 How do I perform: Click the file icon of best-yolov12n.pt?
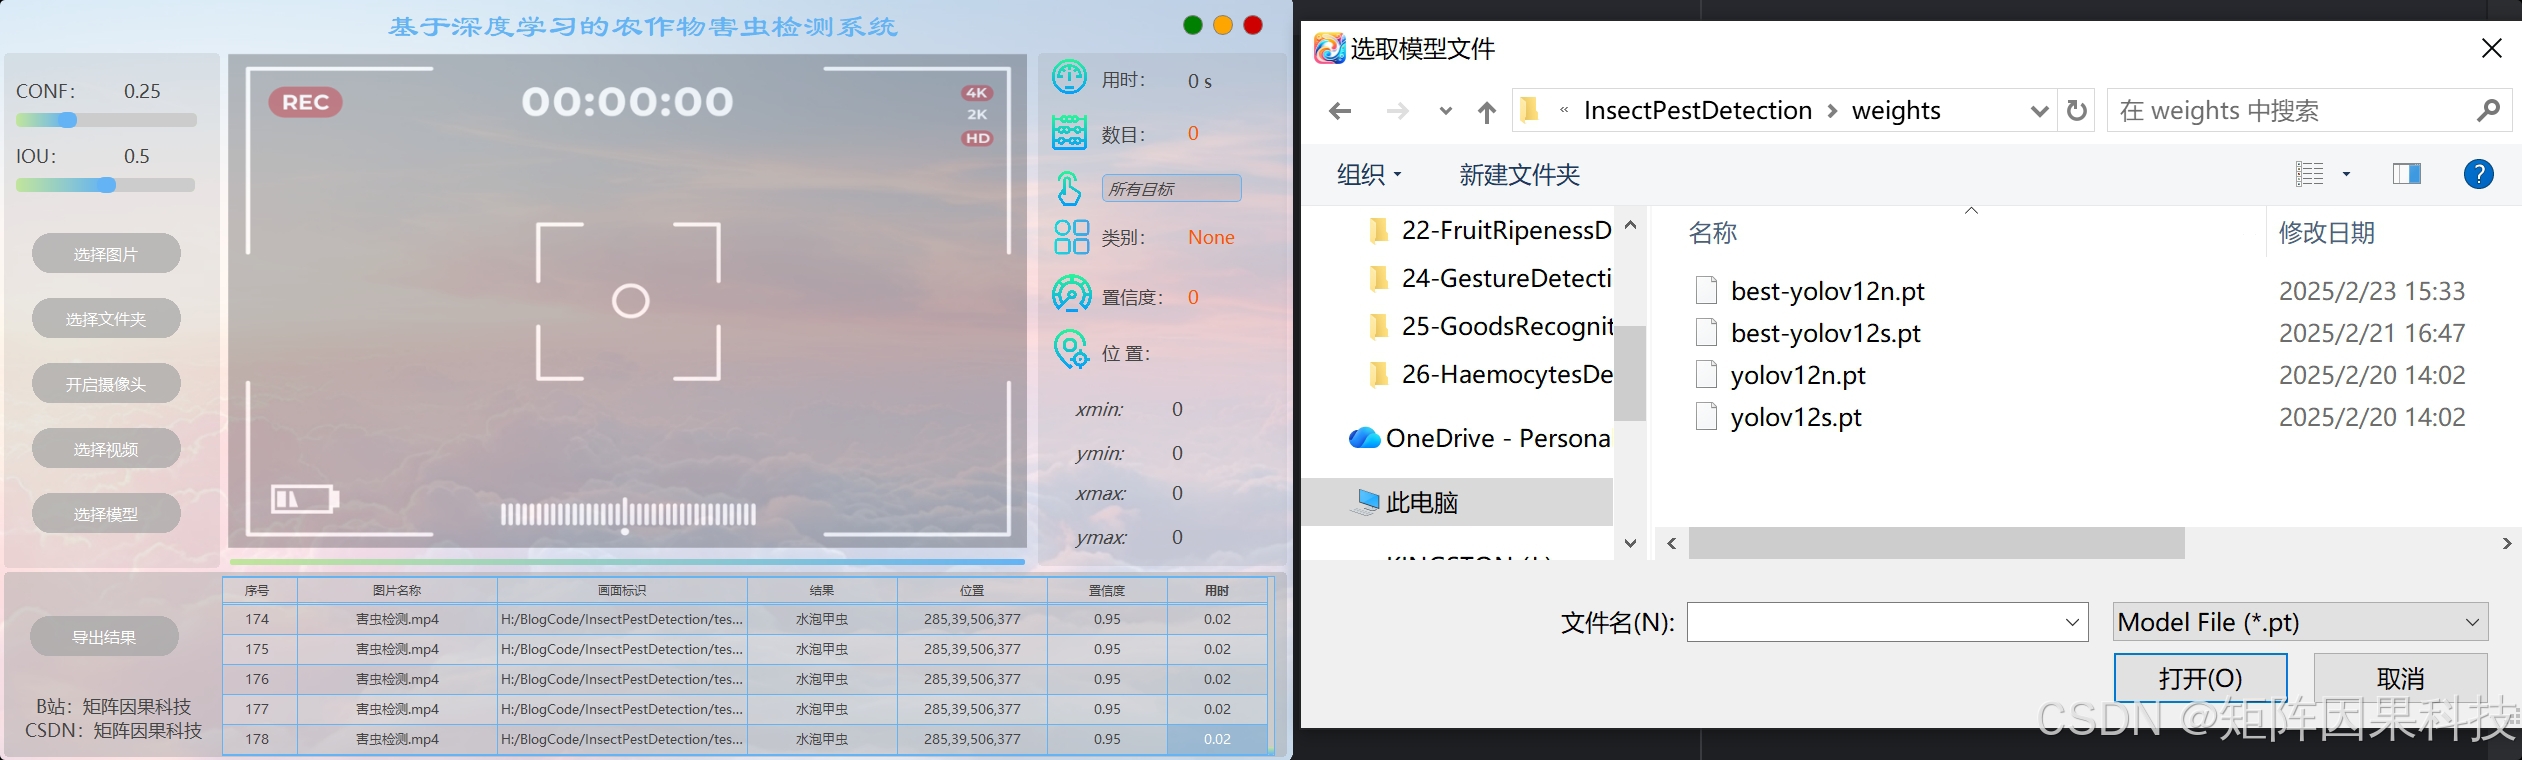click(1707, 290)
